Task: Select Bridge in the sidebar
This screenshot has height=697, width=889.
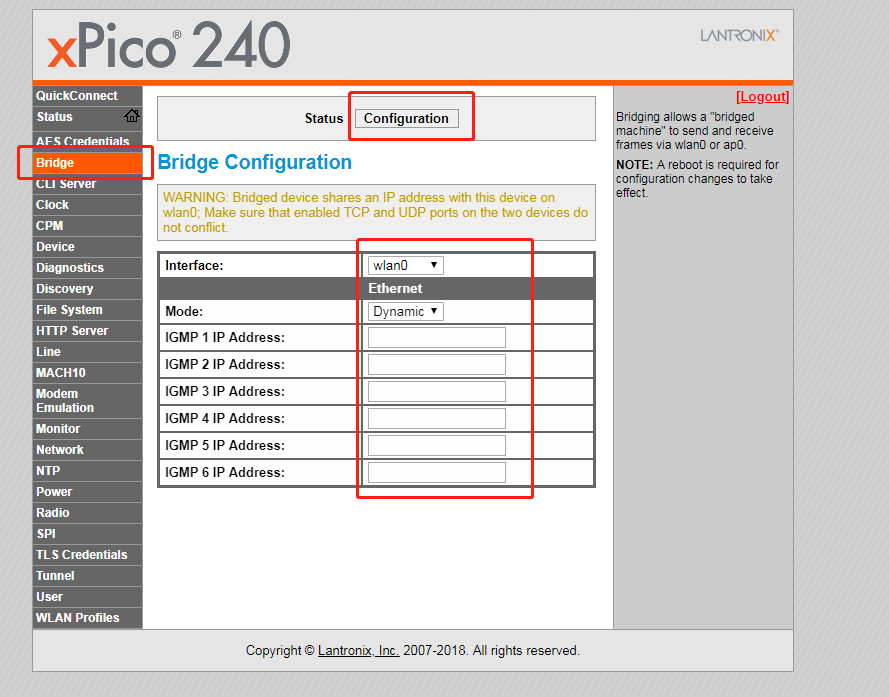Action: point(87,163)
